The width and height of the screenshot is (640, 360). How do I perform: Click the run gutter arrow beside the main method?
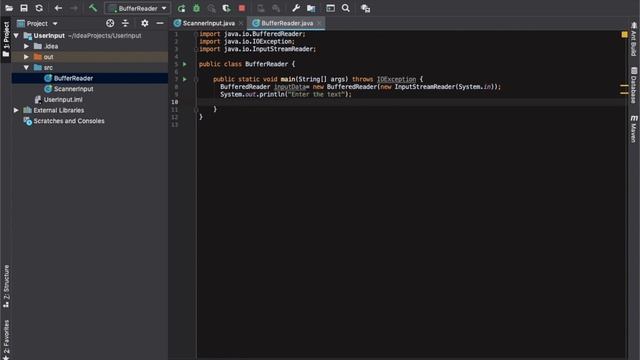185,79
